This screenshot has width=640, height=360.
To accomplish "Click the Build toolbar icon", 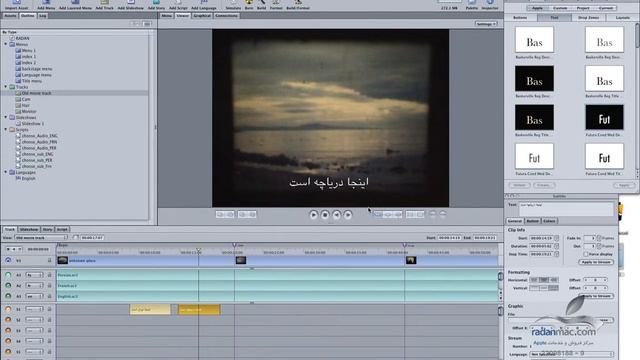I will point(262,3).
